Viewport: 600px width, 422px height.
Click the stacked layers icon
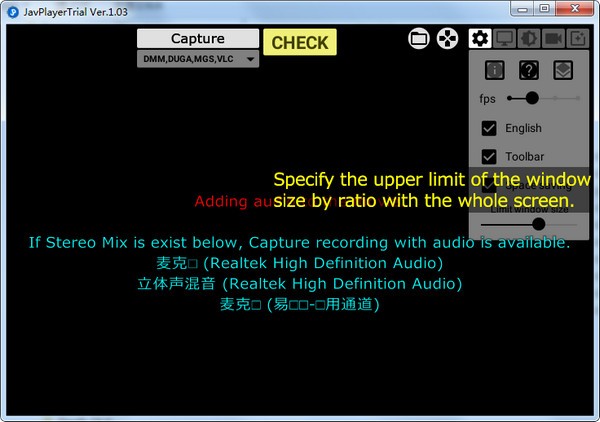pos(563,70)
